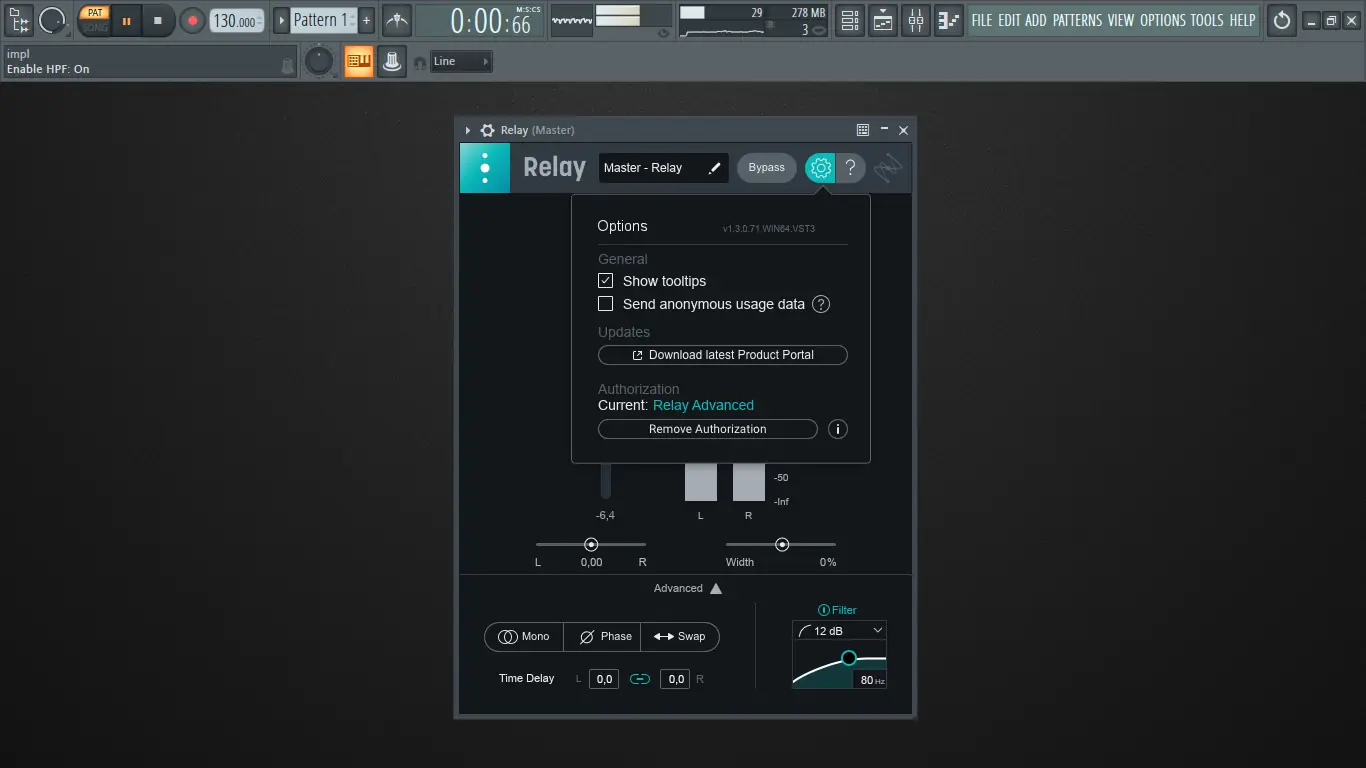
Task: Toggle the Mono button in Relay
Action: click(x=524, y=637)
